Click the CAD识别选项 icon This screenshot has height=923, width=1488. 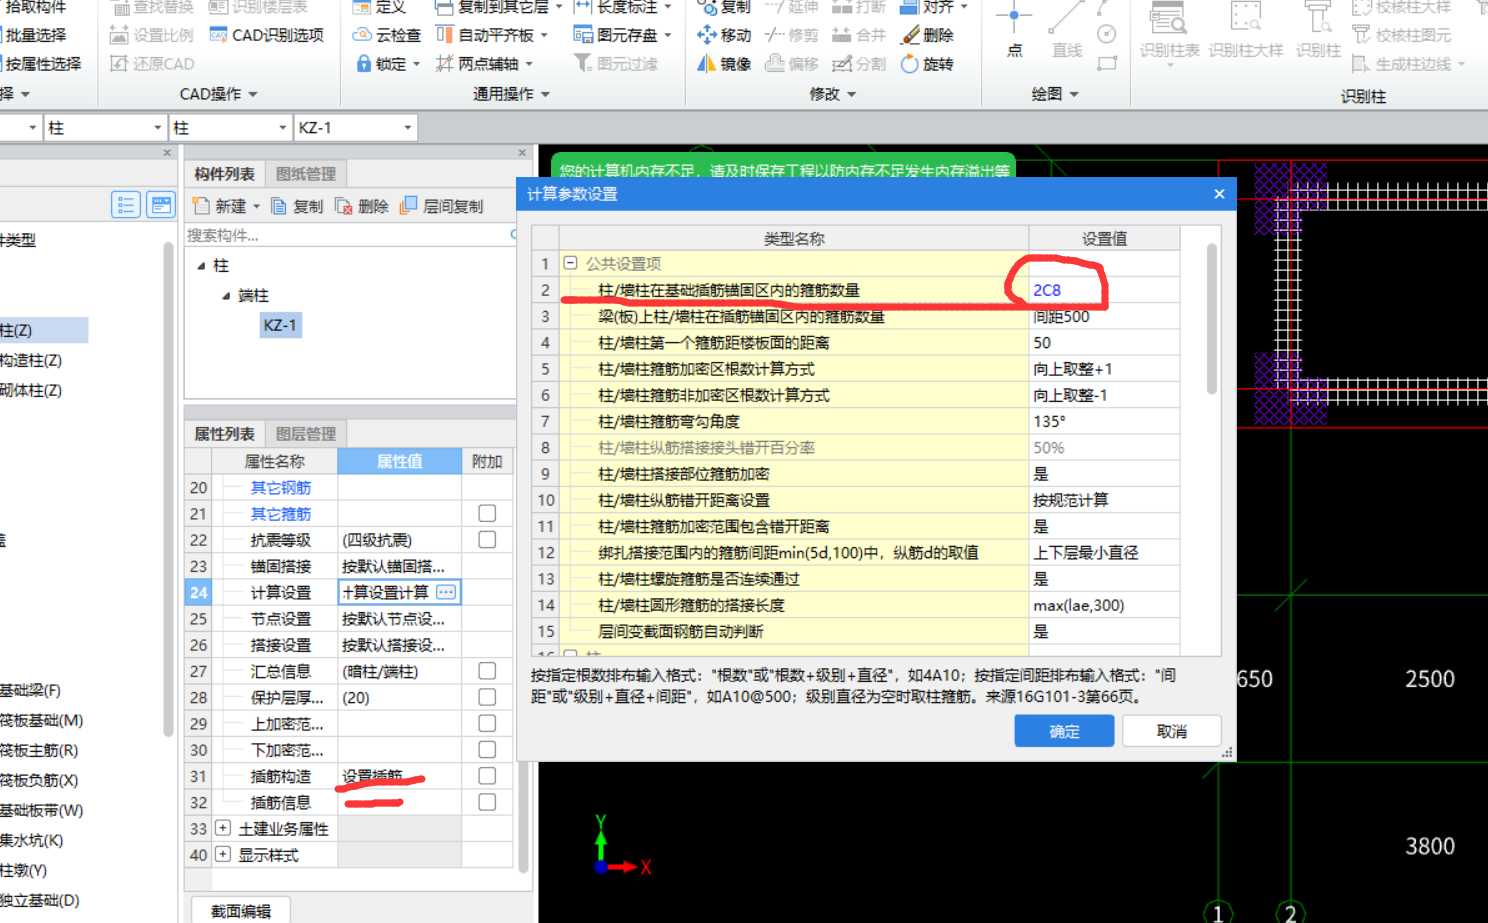pos(218,35)
